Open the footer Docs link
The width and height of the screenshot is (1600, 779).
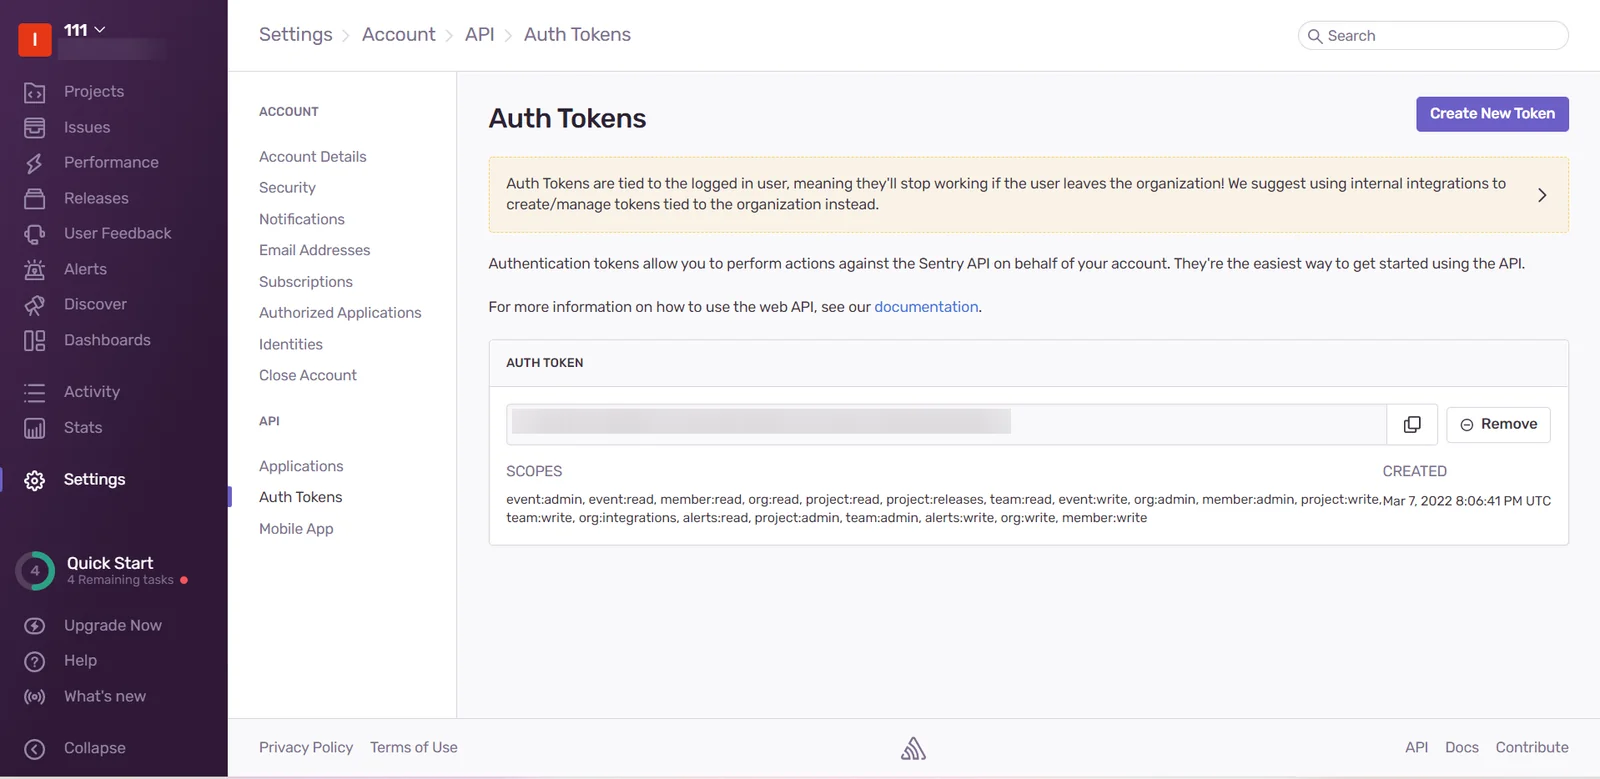click(x=1461, y=747)
